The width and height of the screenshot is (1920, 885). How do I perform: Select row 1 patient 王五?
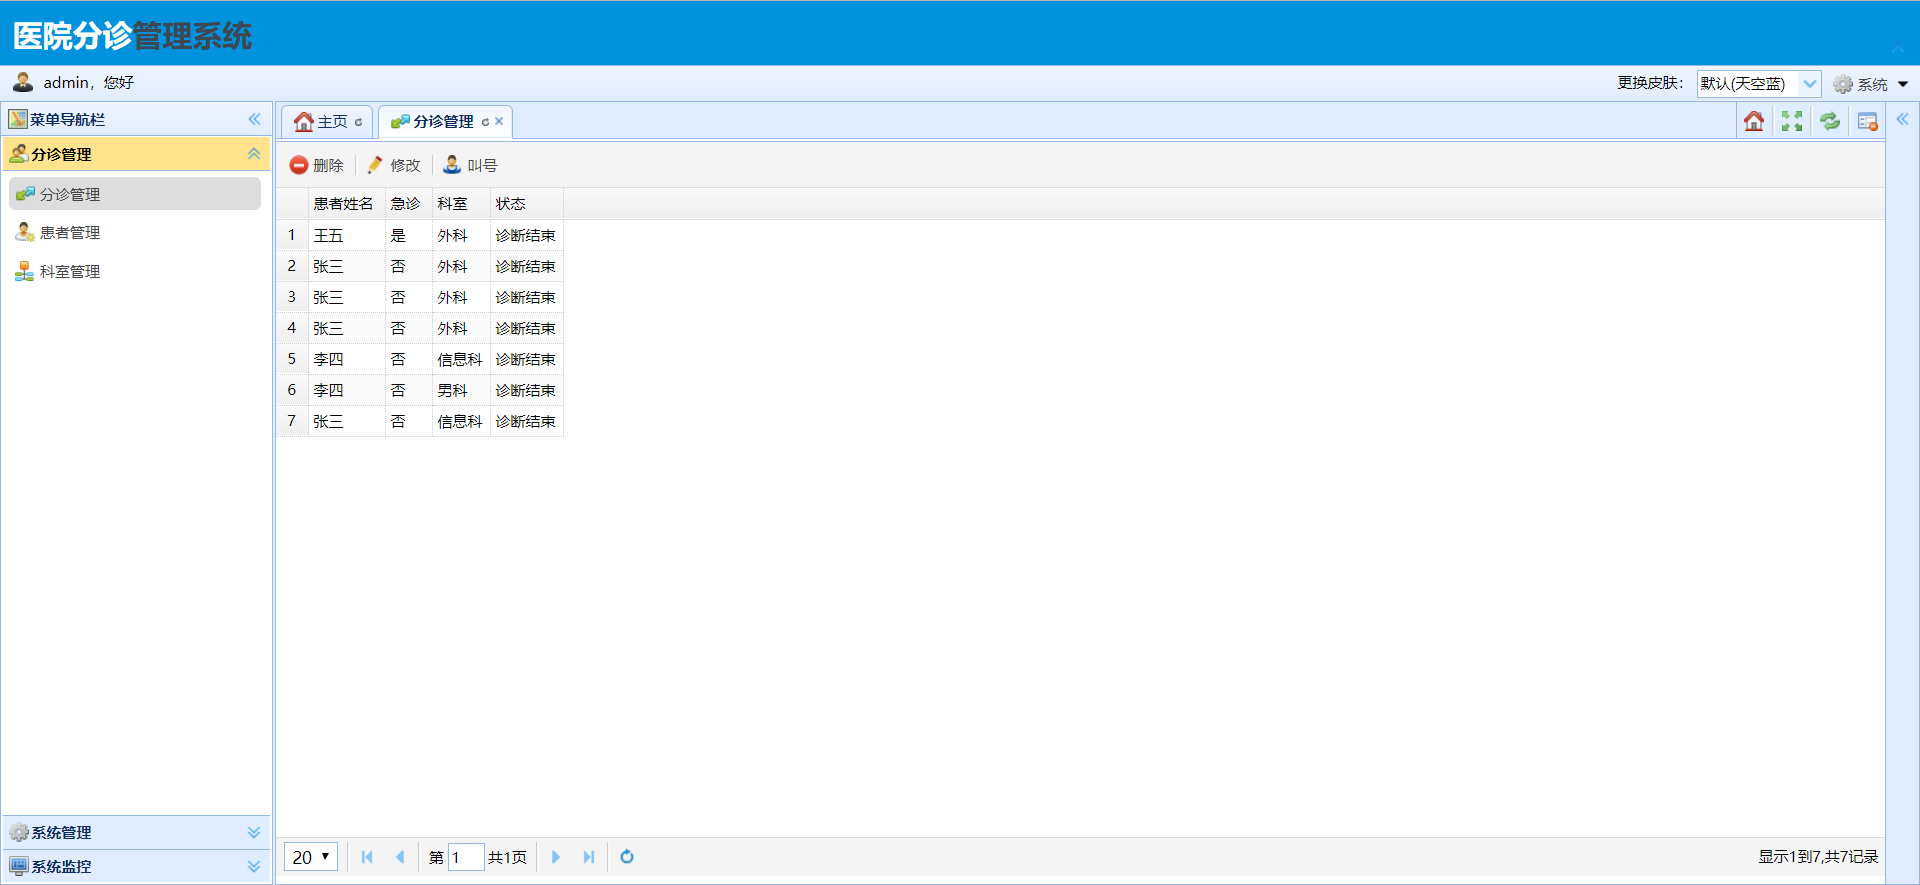coord(346,236)
